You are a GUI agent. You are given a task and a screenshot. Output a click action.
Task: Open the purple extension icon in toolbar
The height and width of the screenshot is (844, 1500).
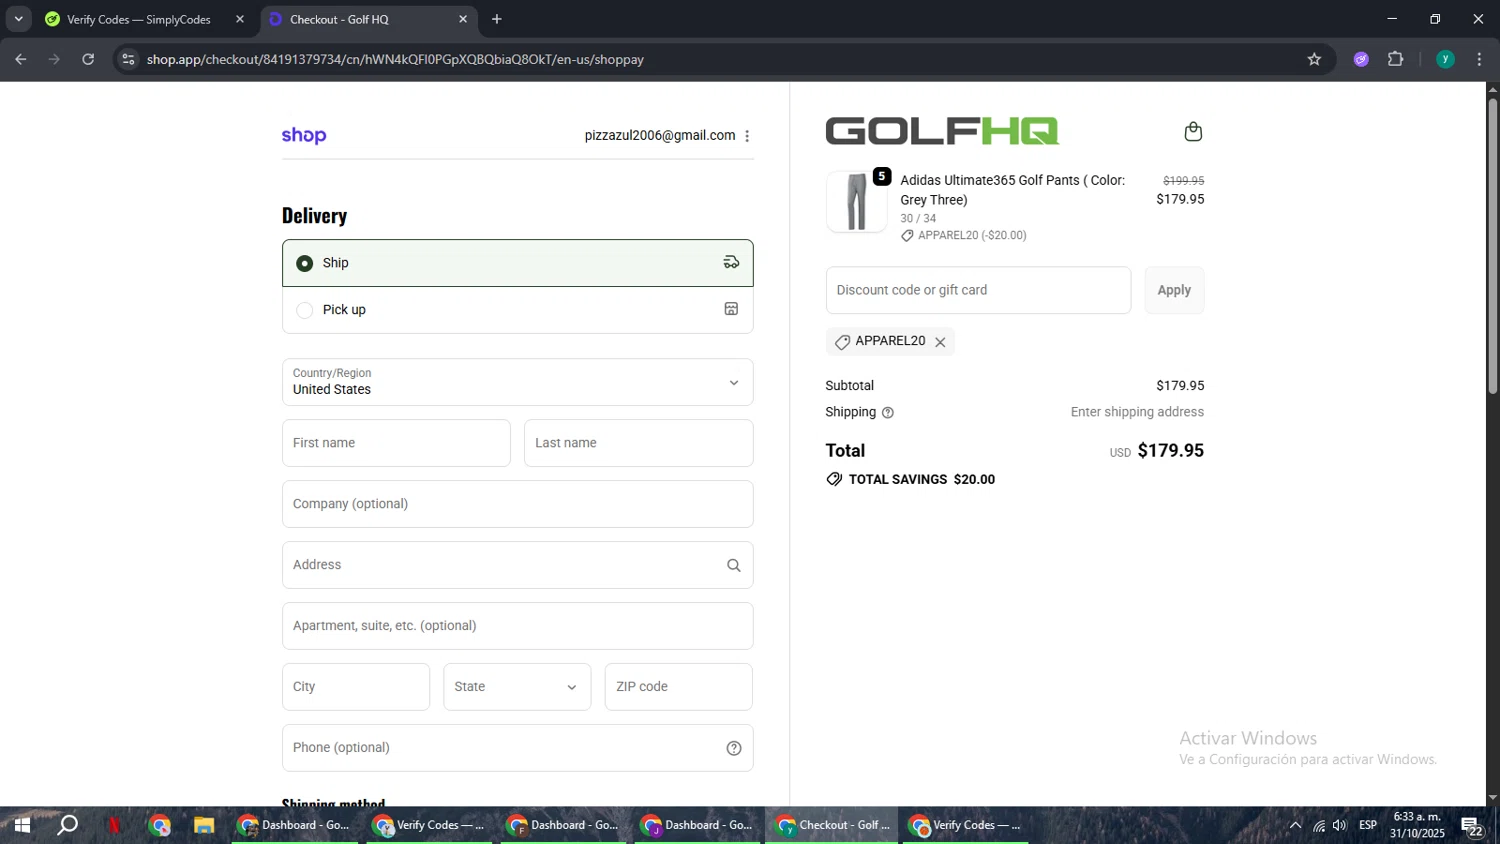click(x=1361, y=59)
